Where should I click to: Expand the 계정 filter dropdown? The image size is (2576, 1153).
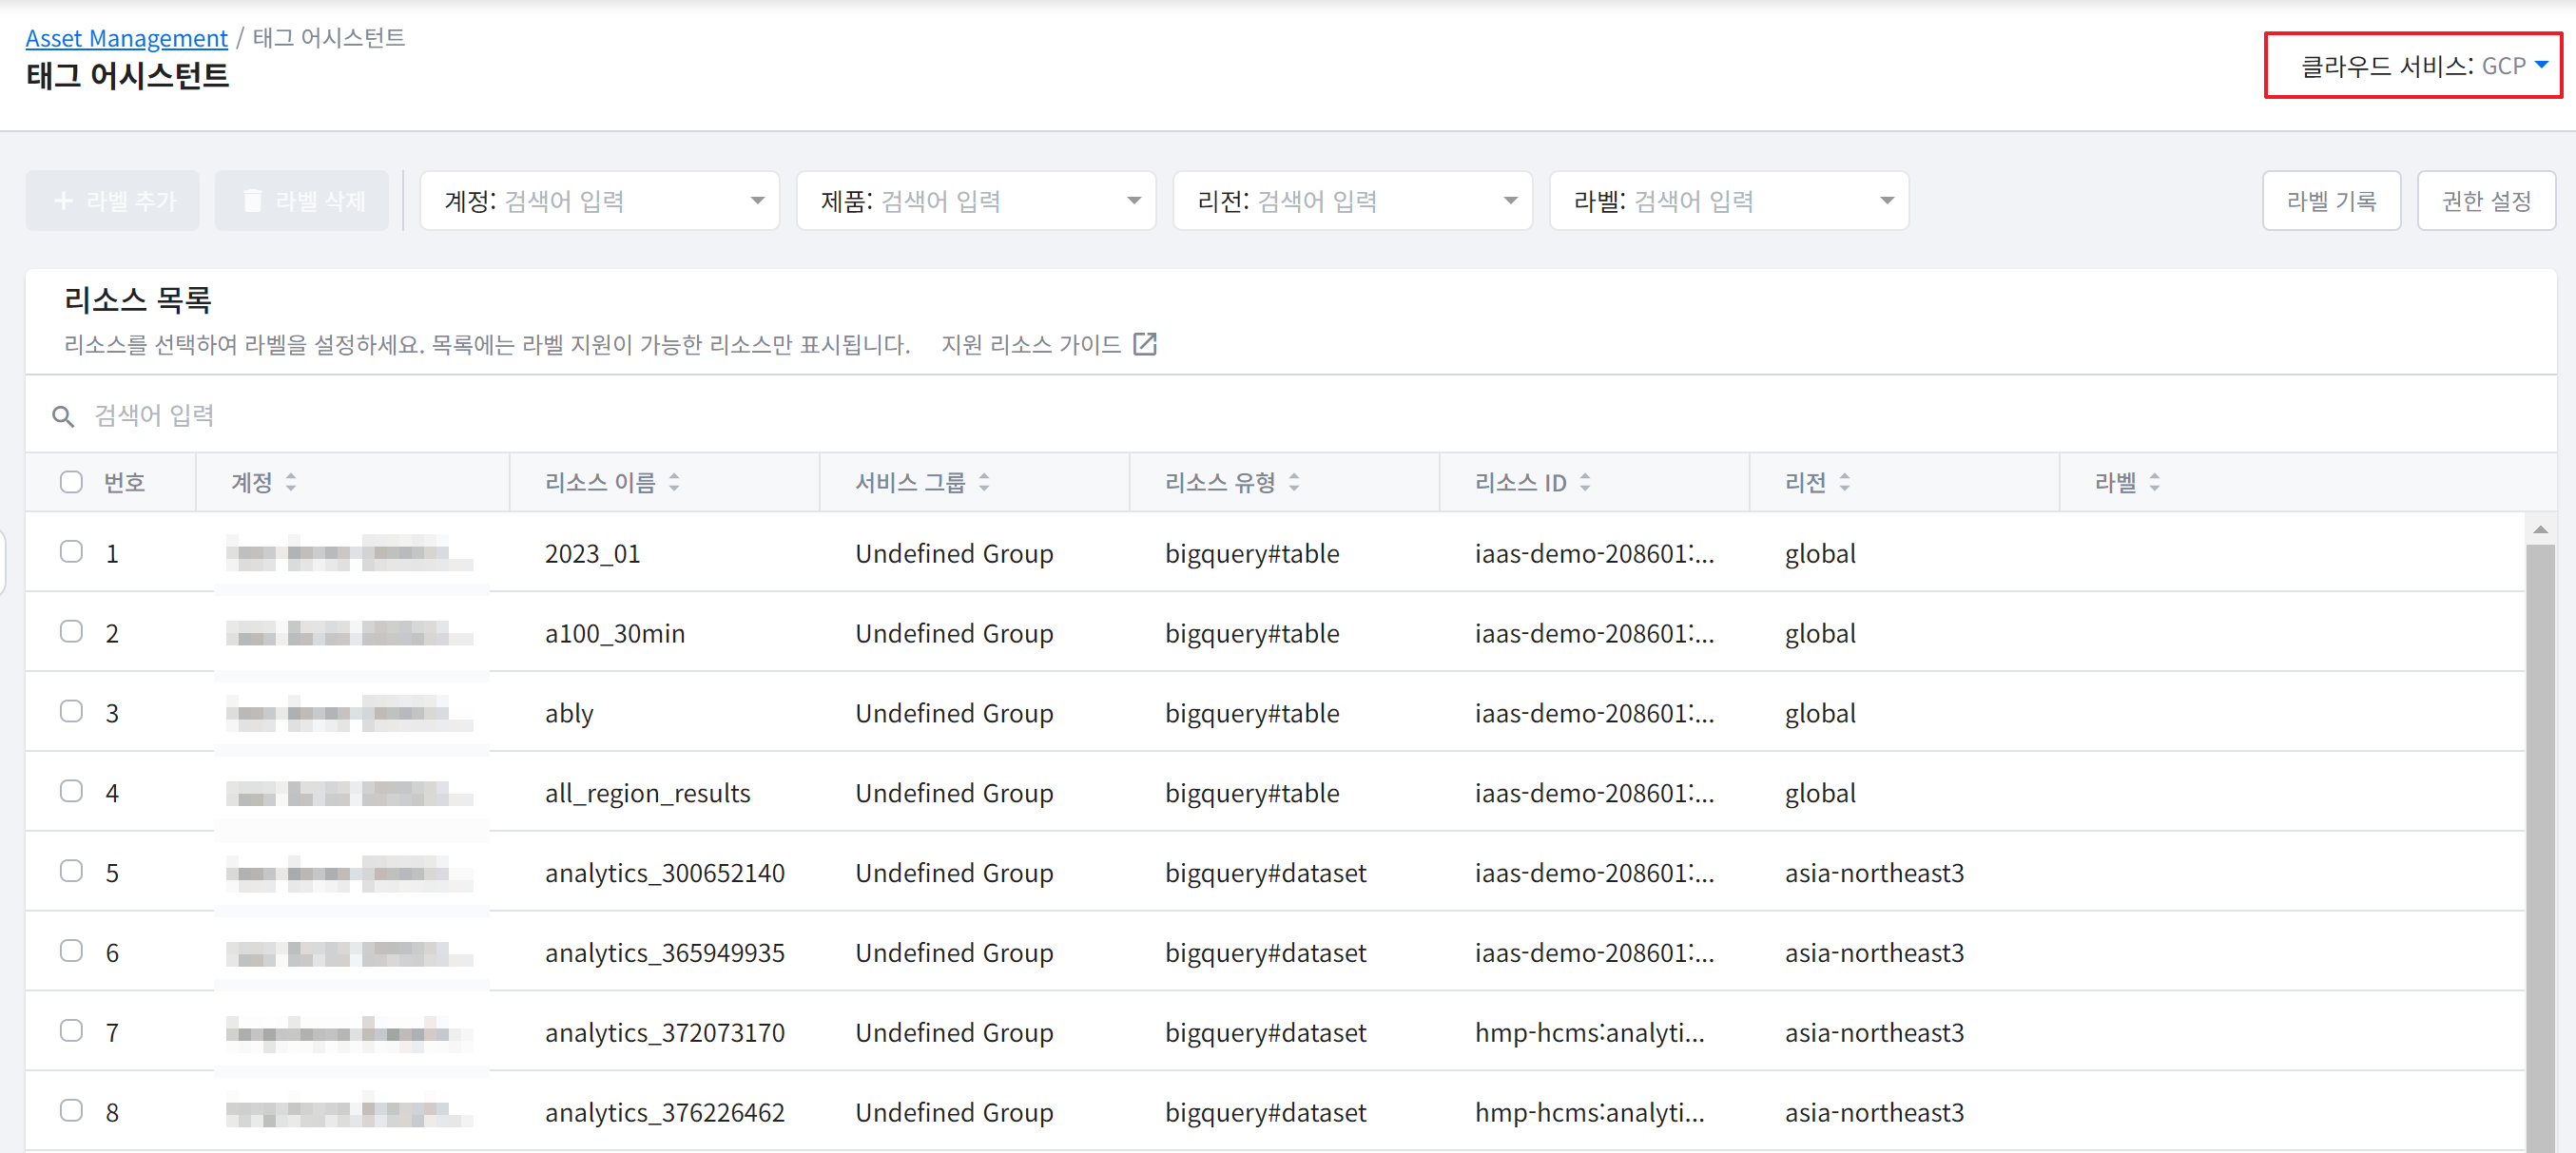(x=758, y=201)
